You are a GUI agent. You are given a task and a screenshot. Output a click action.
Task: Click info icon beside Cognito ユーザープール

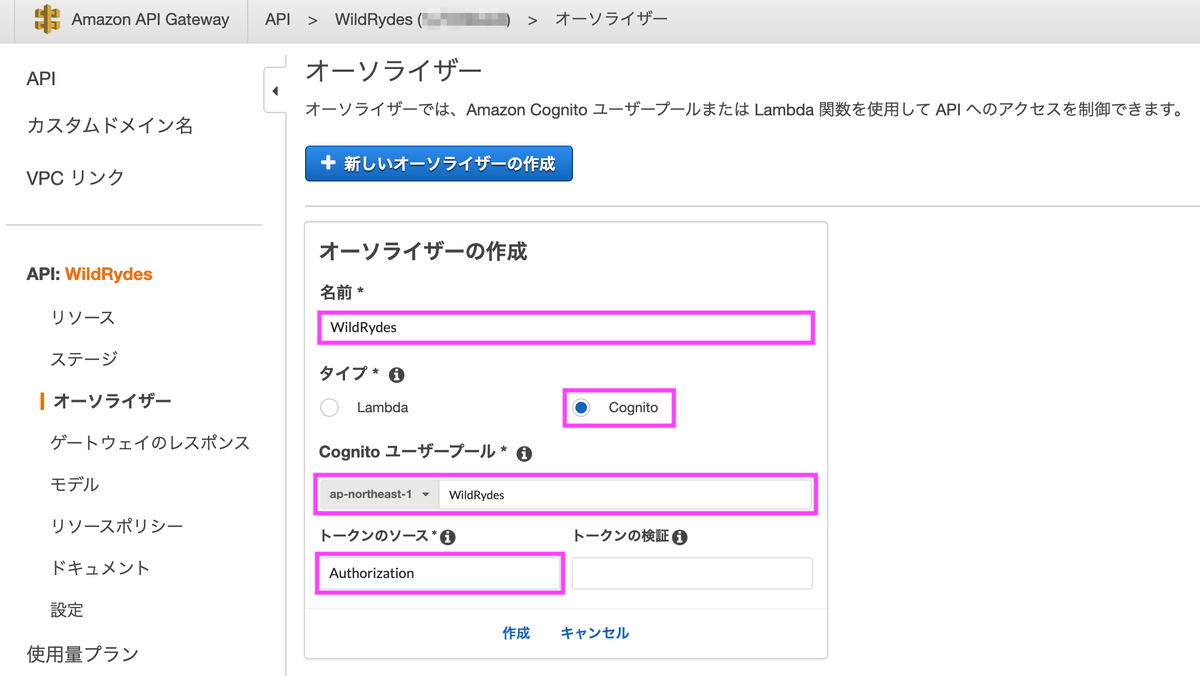[x=524, y=453]
